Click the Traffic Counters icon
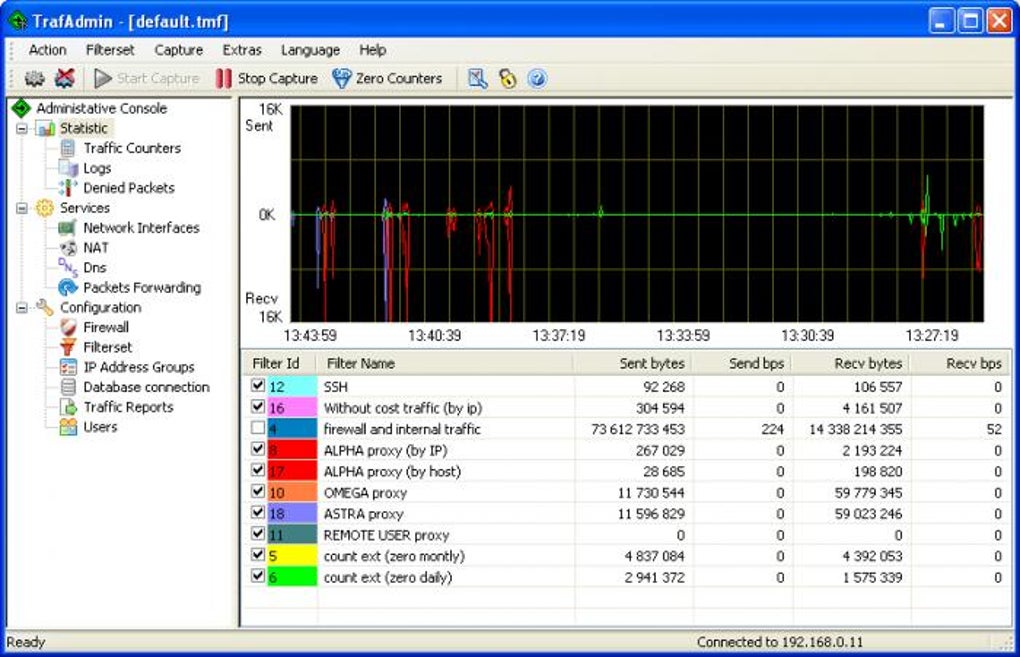Viewport: 1020px width, 657px height. click(68, 148)
